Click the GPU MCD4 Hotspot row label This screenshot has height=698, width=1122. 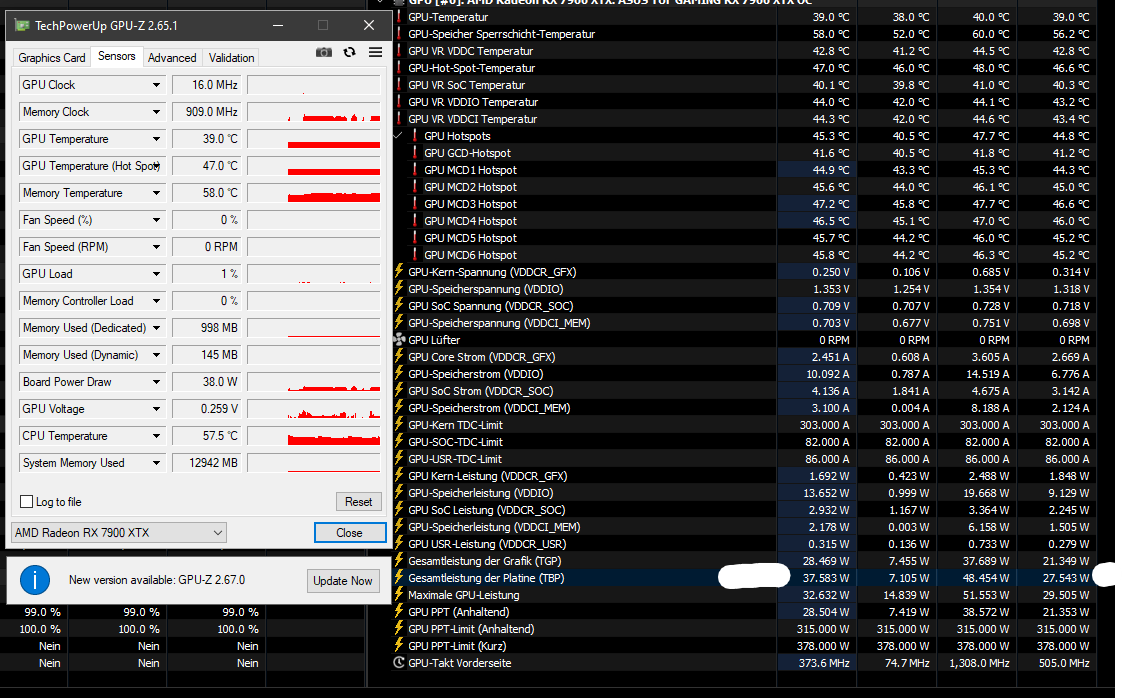point(470,221)
